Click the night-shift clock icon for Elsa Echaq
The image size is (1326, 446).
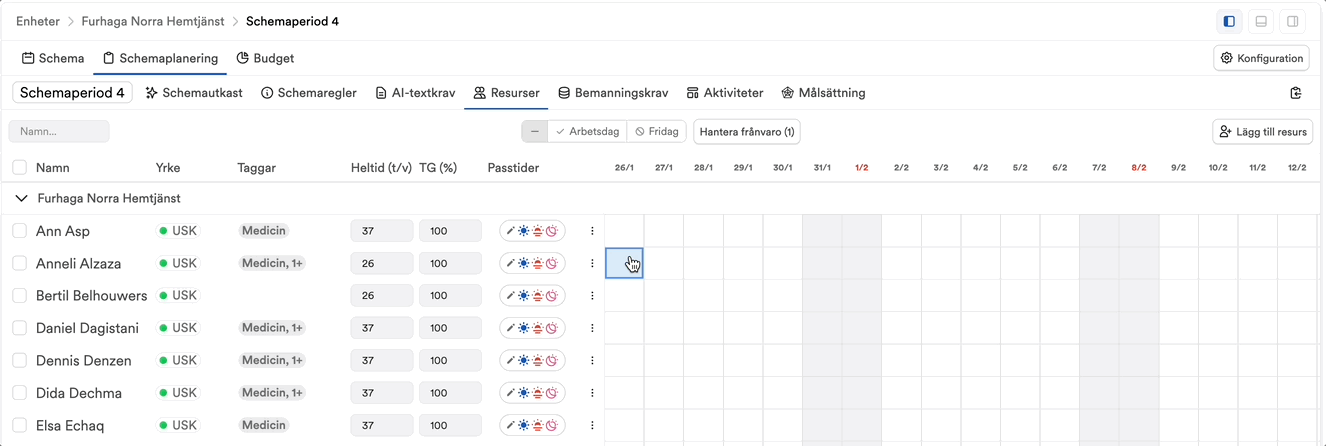(x=551, y=426)
